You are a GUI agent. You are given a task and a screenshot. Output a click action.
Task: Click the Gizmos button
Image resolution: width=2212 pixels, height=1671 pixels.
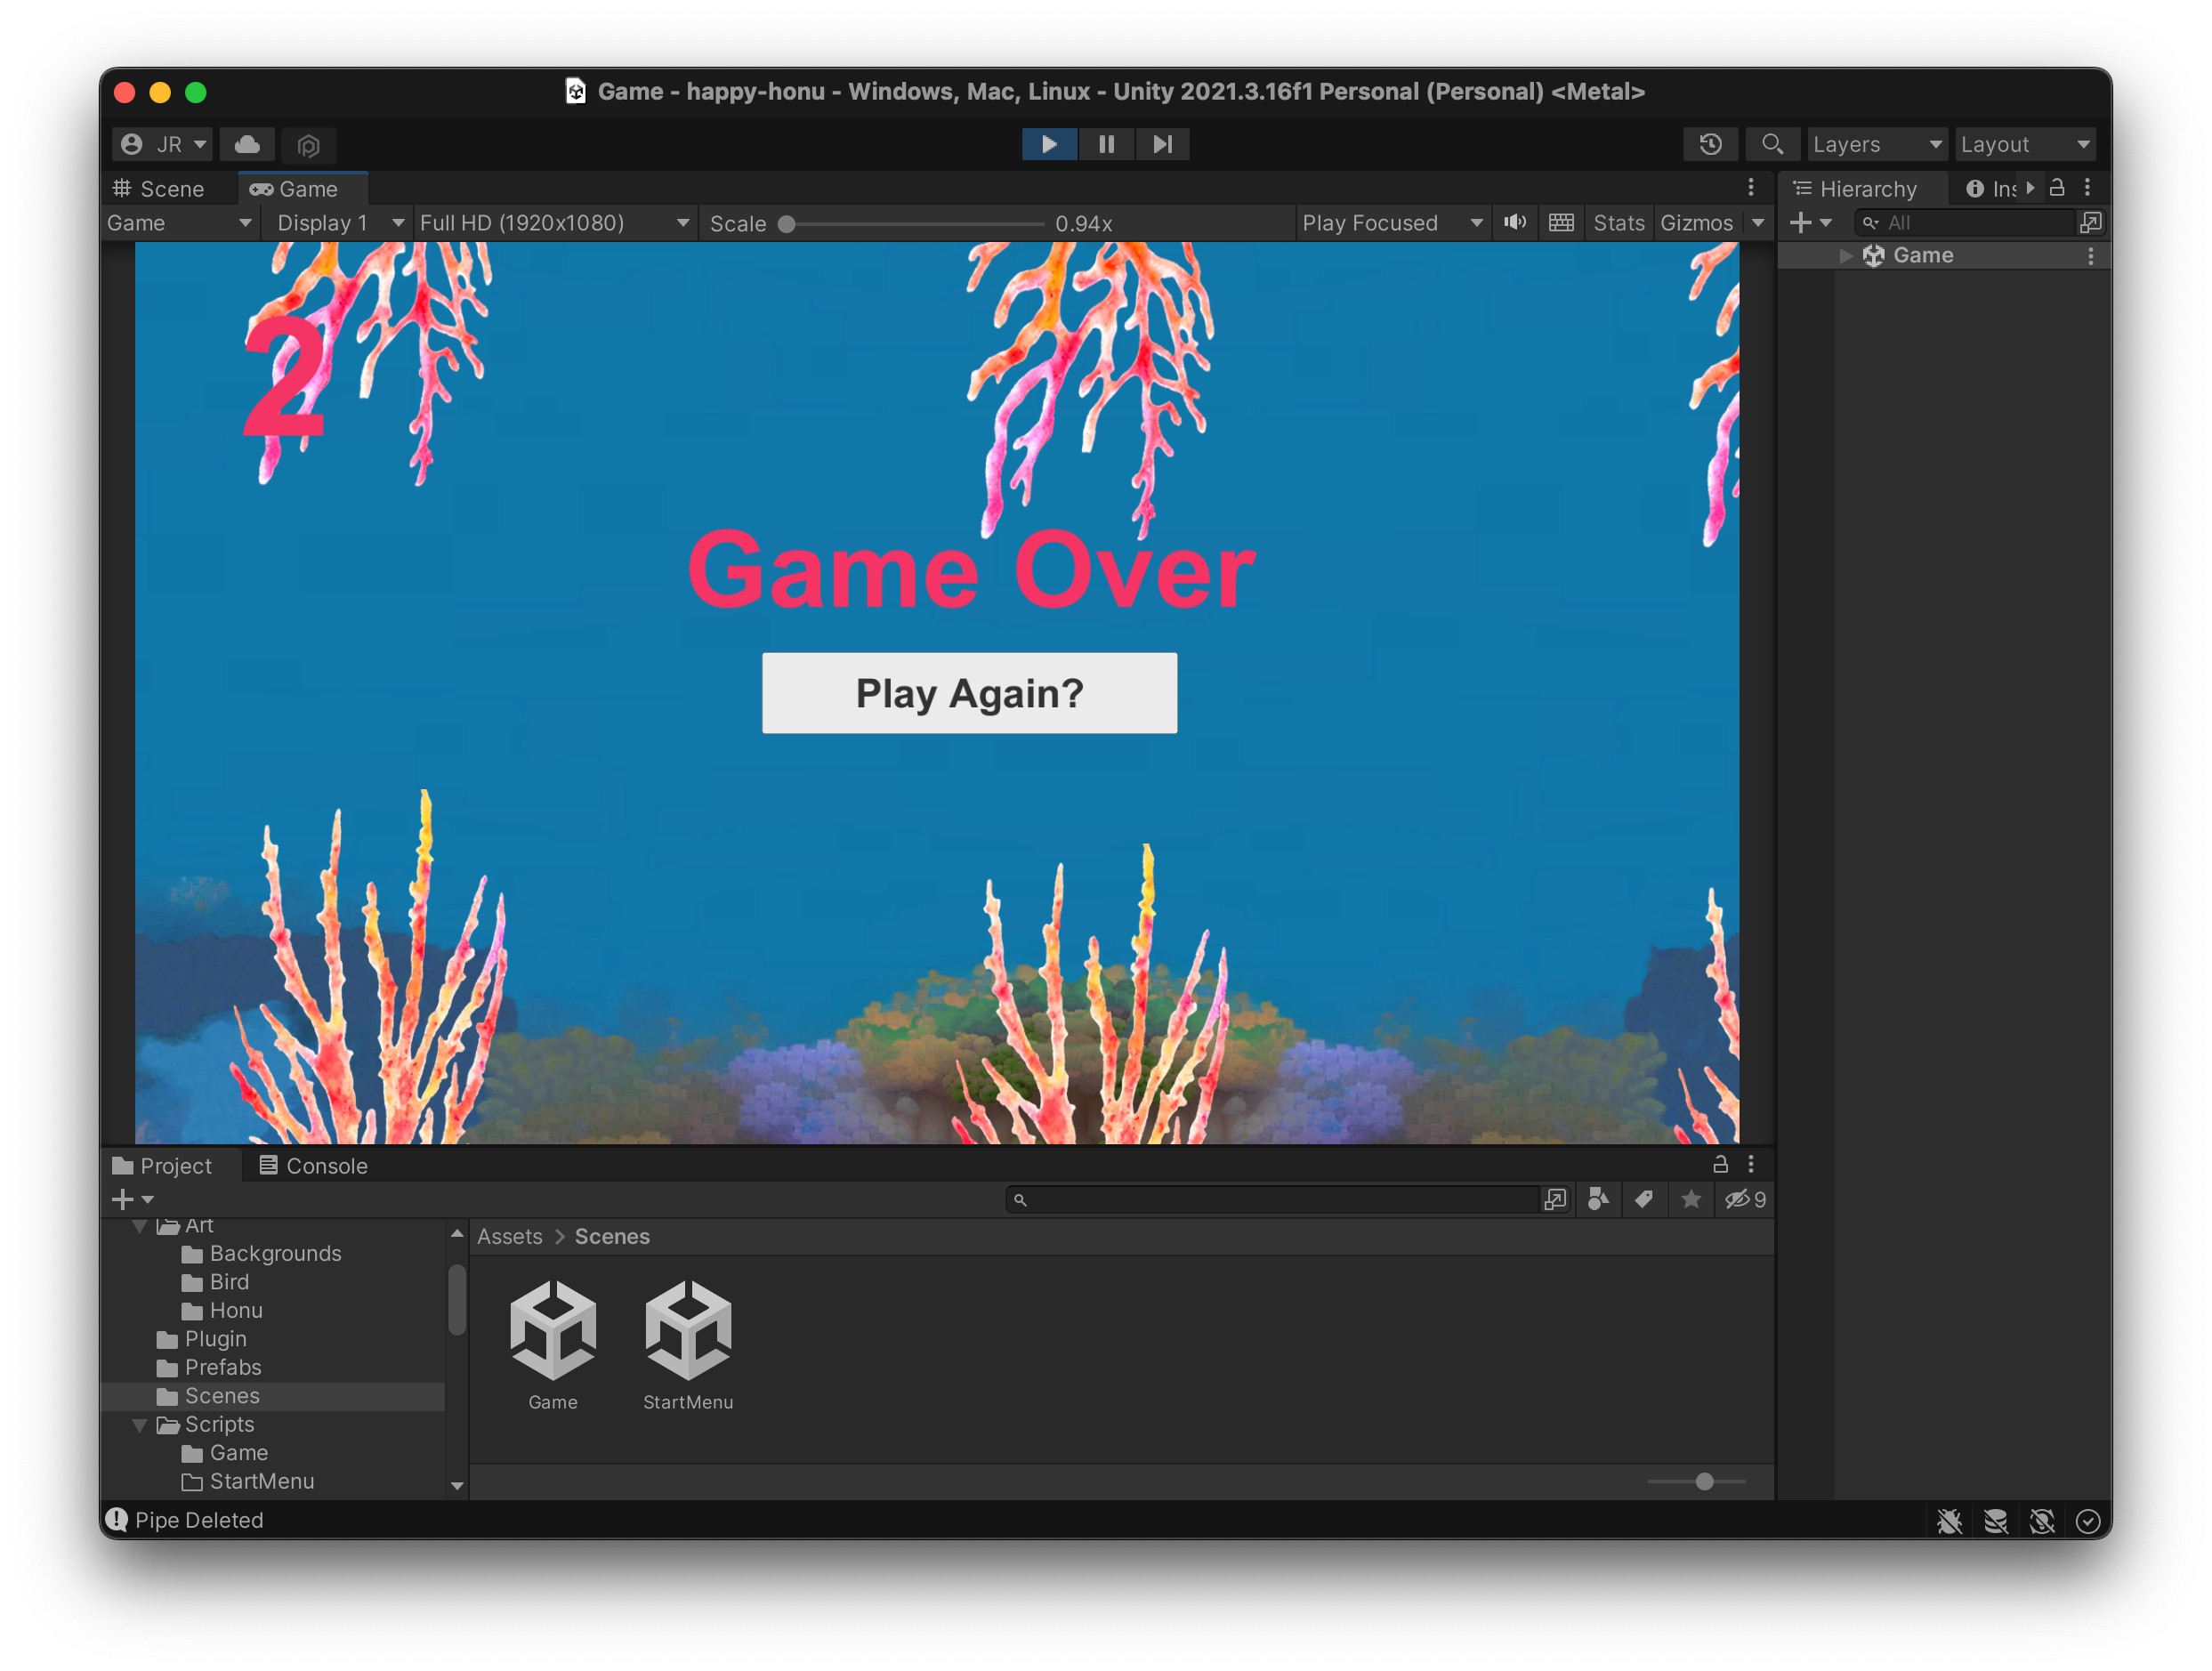coord(1696,223)
